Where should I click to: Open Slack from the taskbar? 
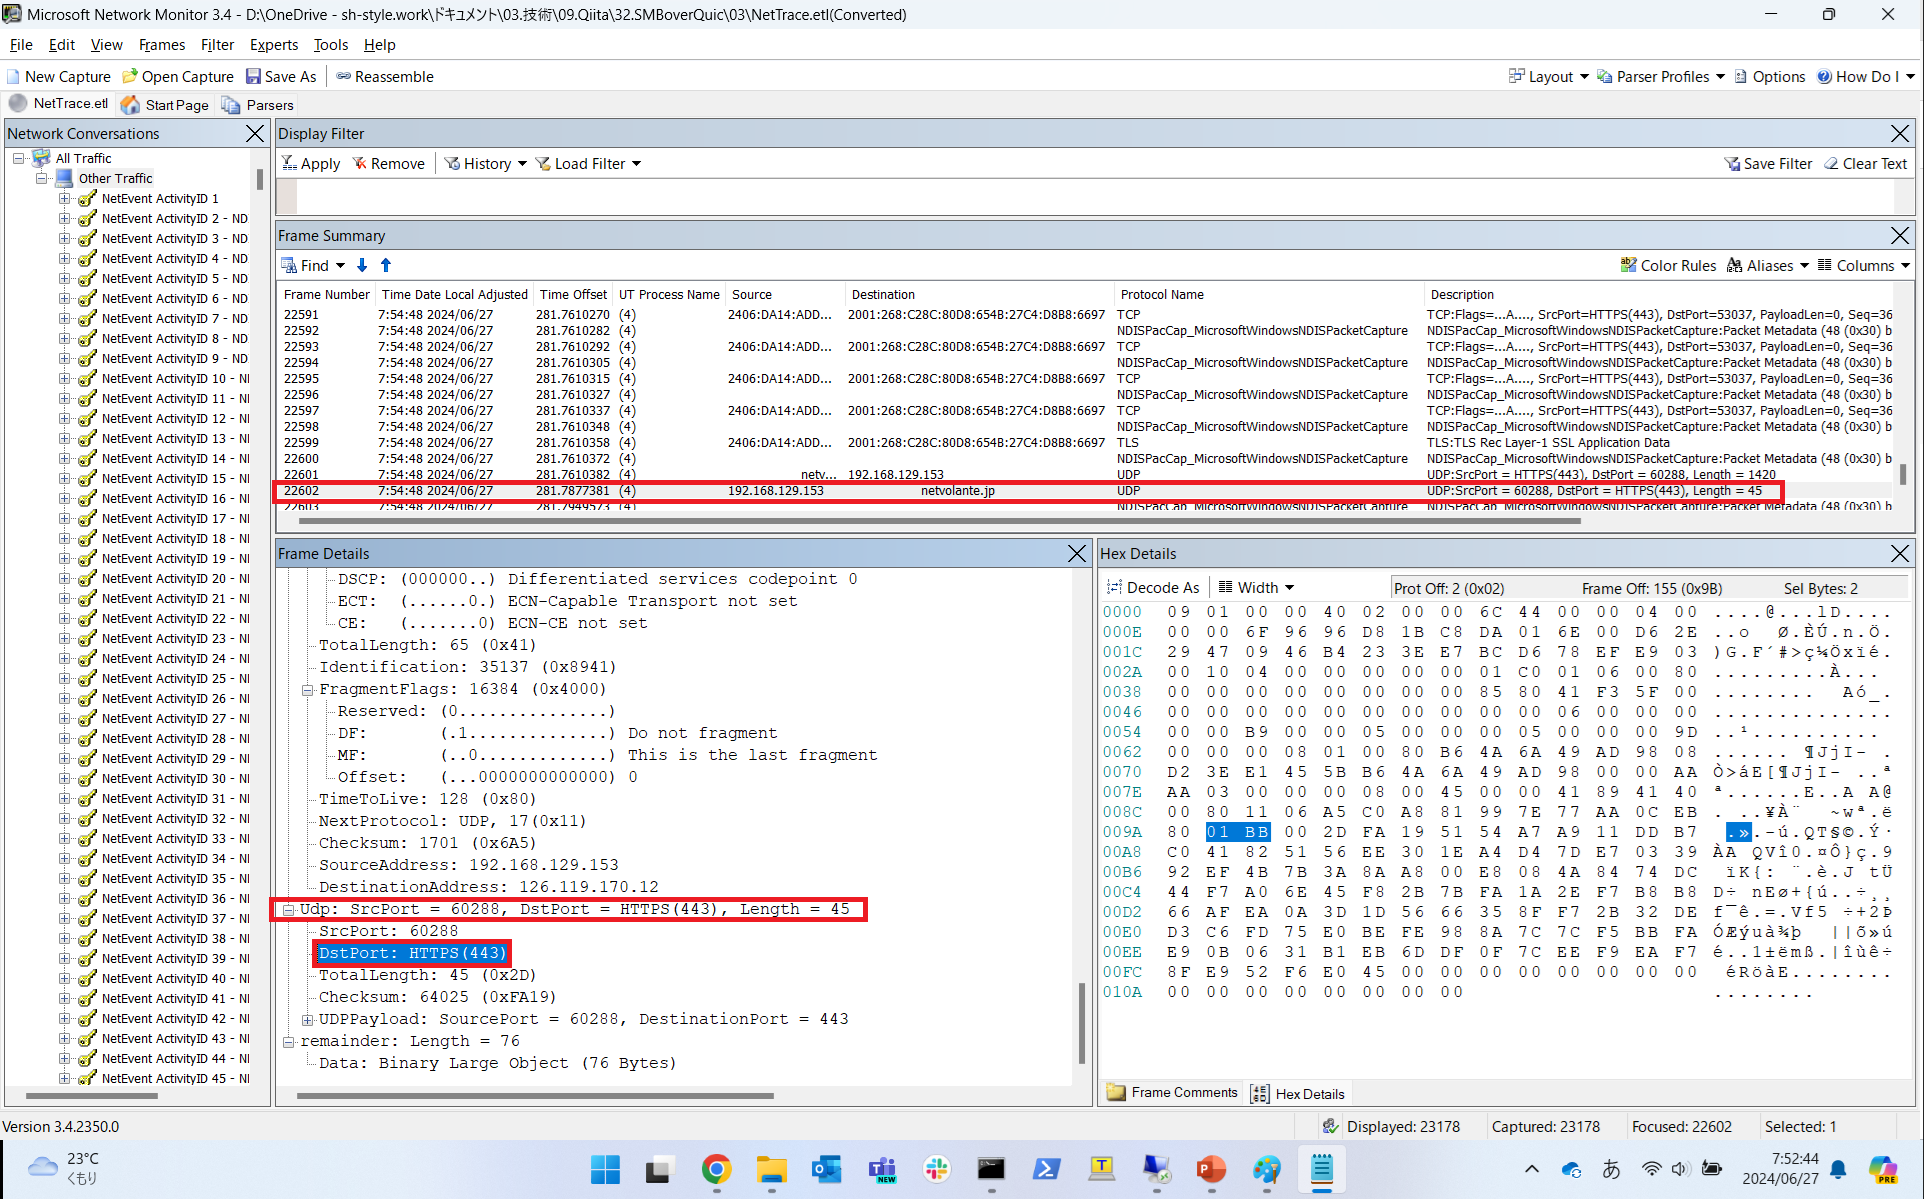(937, 1169)
